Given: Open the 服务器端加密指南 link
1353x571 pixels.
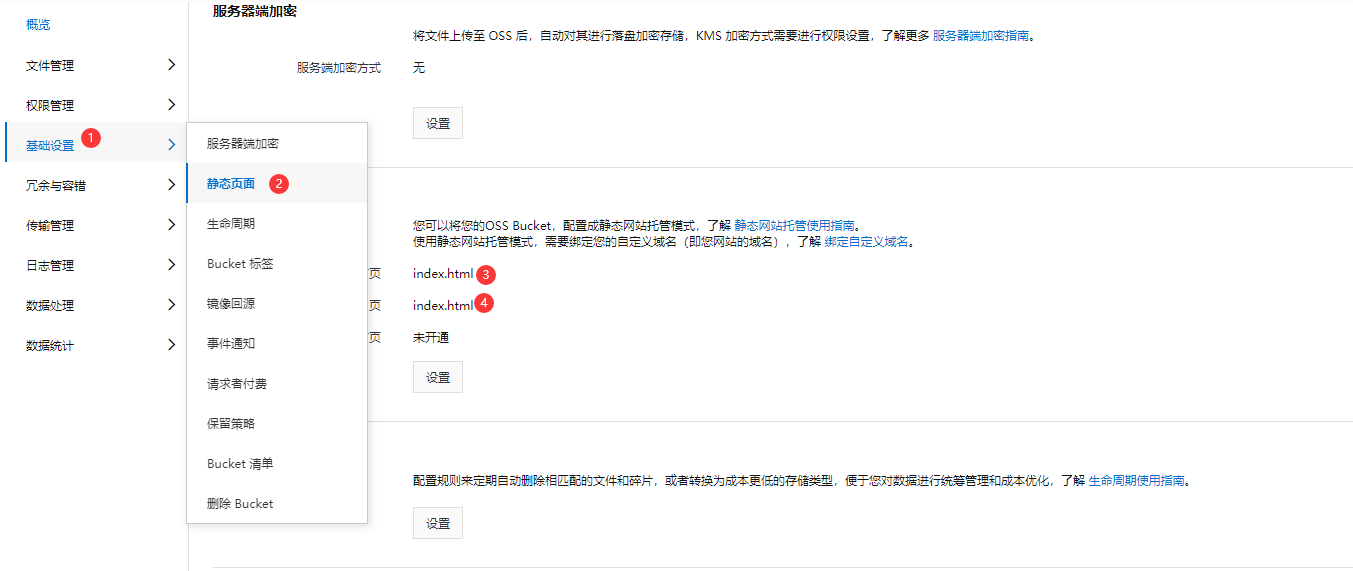Looking at the screenshot, I should pyautogui.click(x=981, y=36).
